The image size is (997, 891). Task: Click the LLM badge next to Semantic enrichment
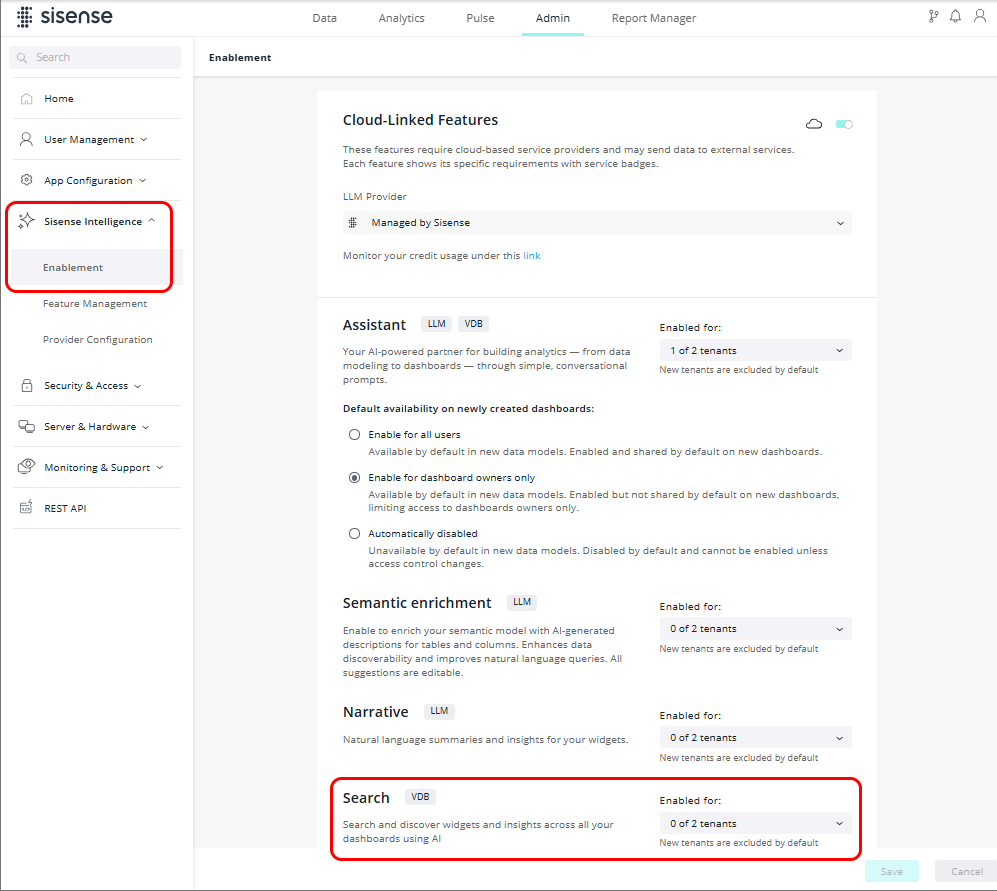521,602
